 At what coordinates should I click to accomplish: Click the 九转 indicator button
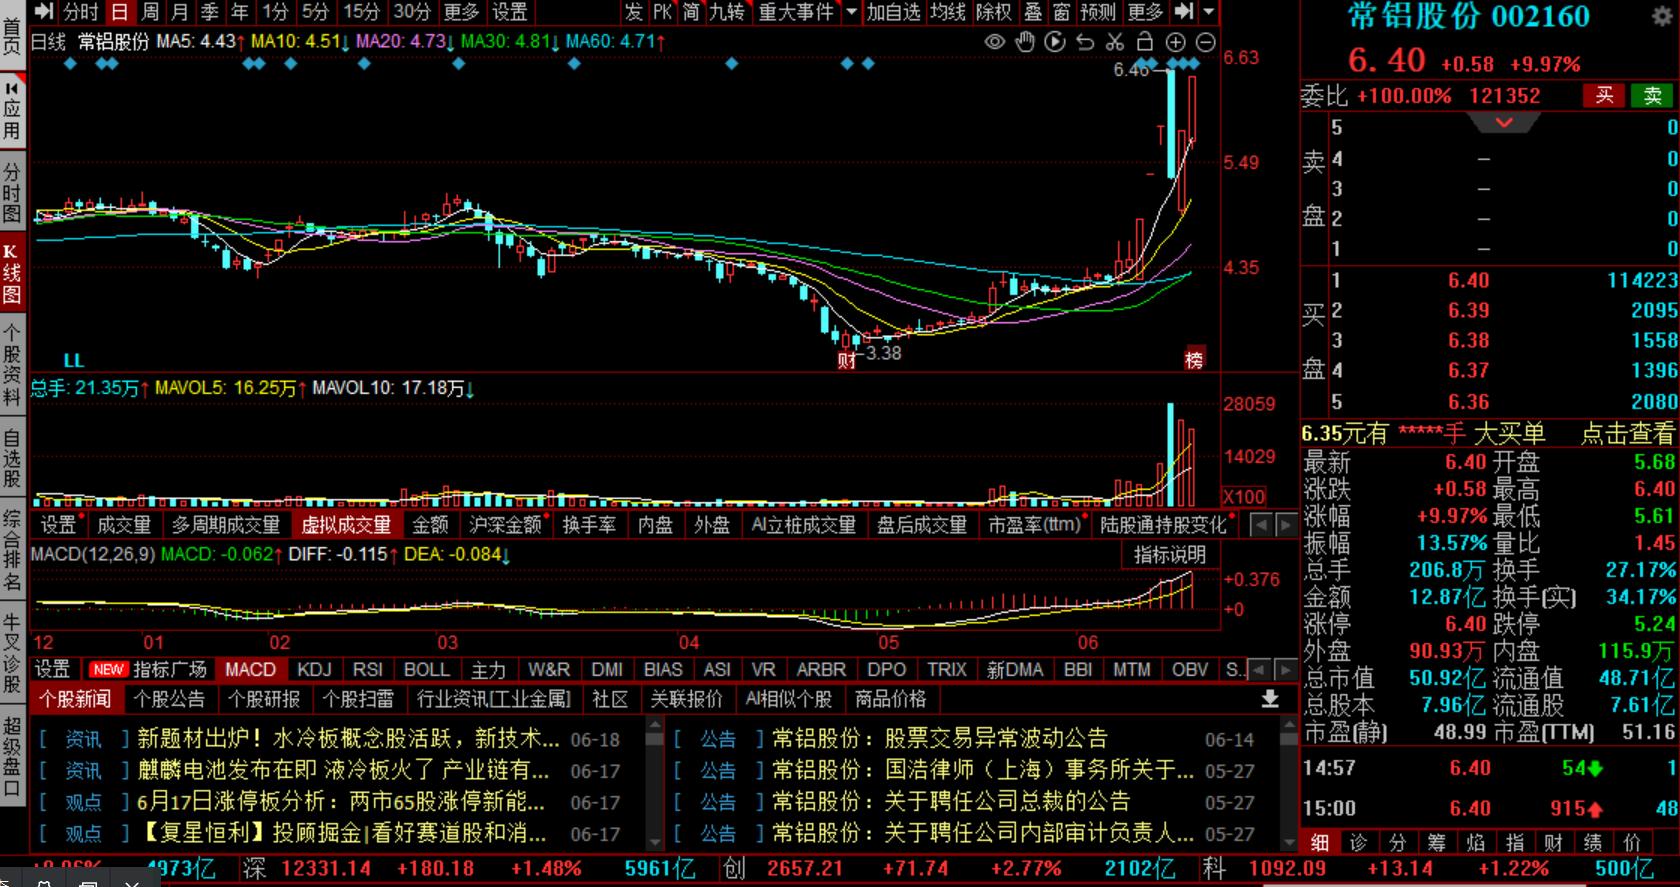coord(727,12)
